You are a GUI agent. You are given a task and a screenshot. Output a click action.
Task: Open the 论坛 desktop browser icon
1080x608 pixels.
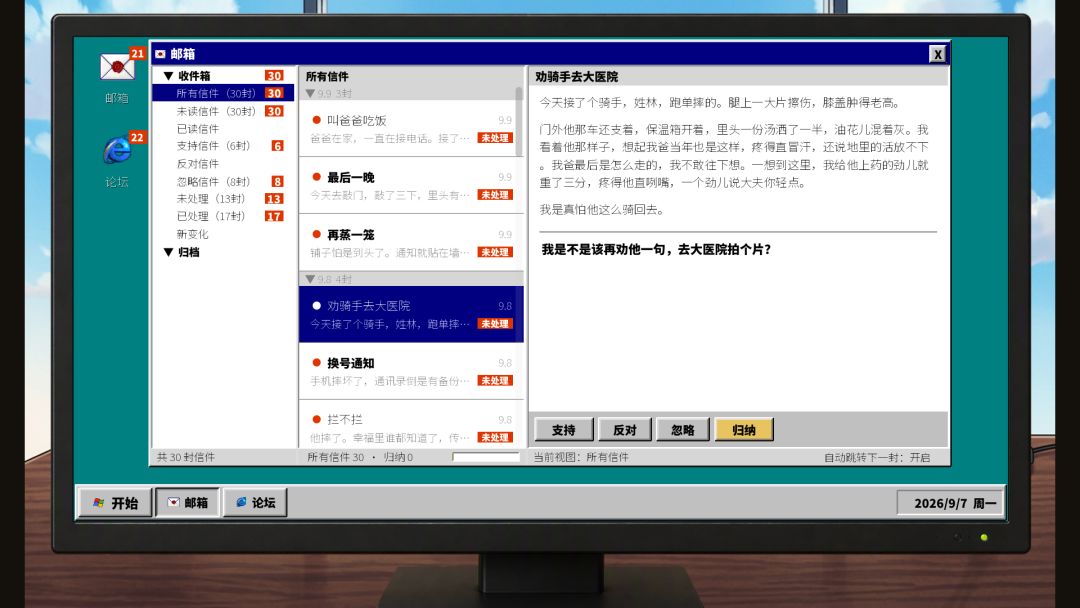(x=116, y=150)
